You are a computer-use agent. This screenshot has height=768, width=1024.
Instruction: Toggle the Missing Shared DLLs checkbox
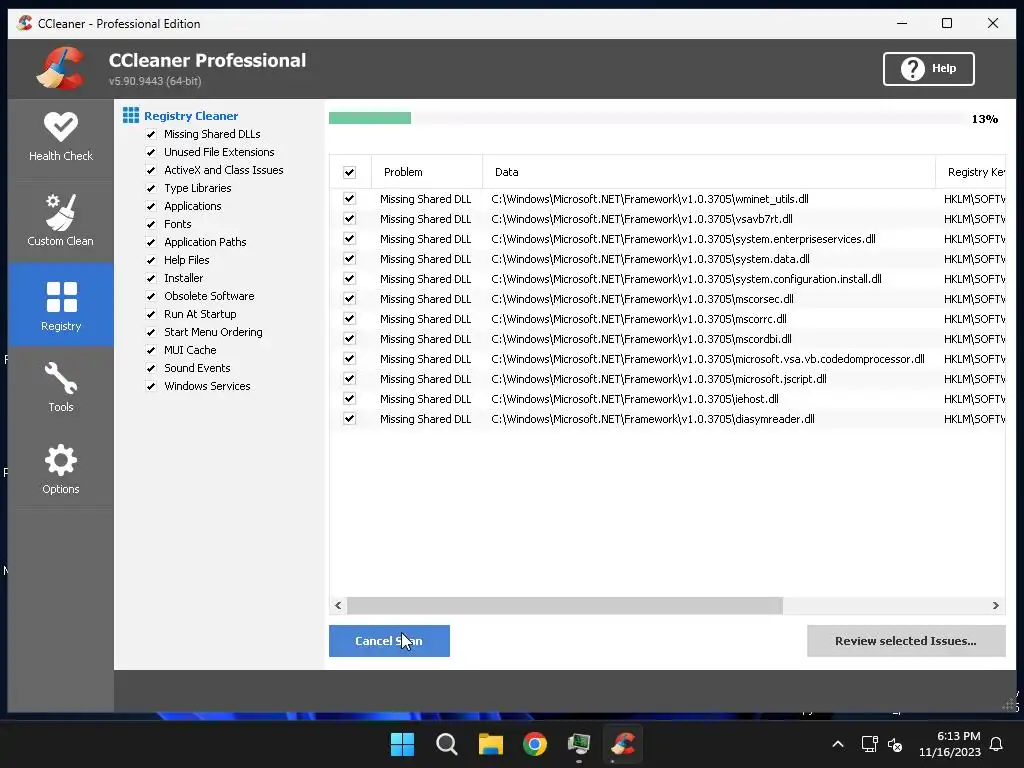tap(151, 134)
